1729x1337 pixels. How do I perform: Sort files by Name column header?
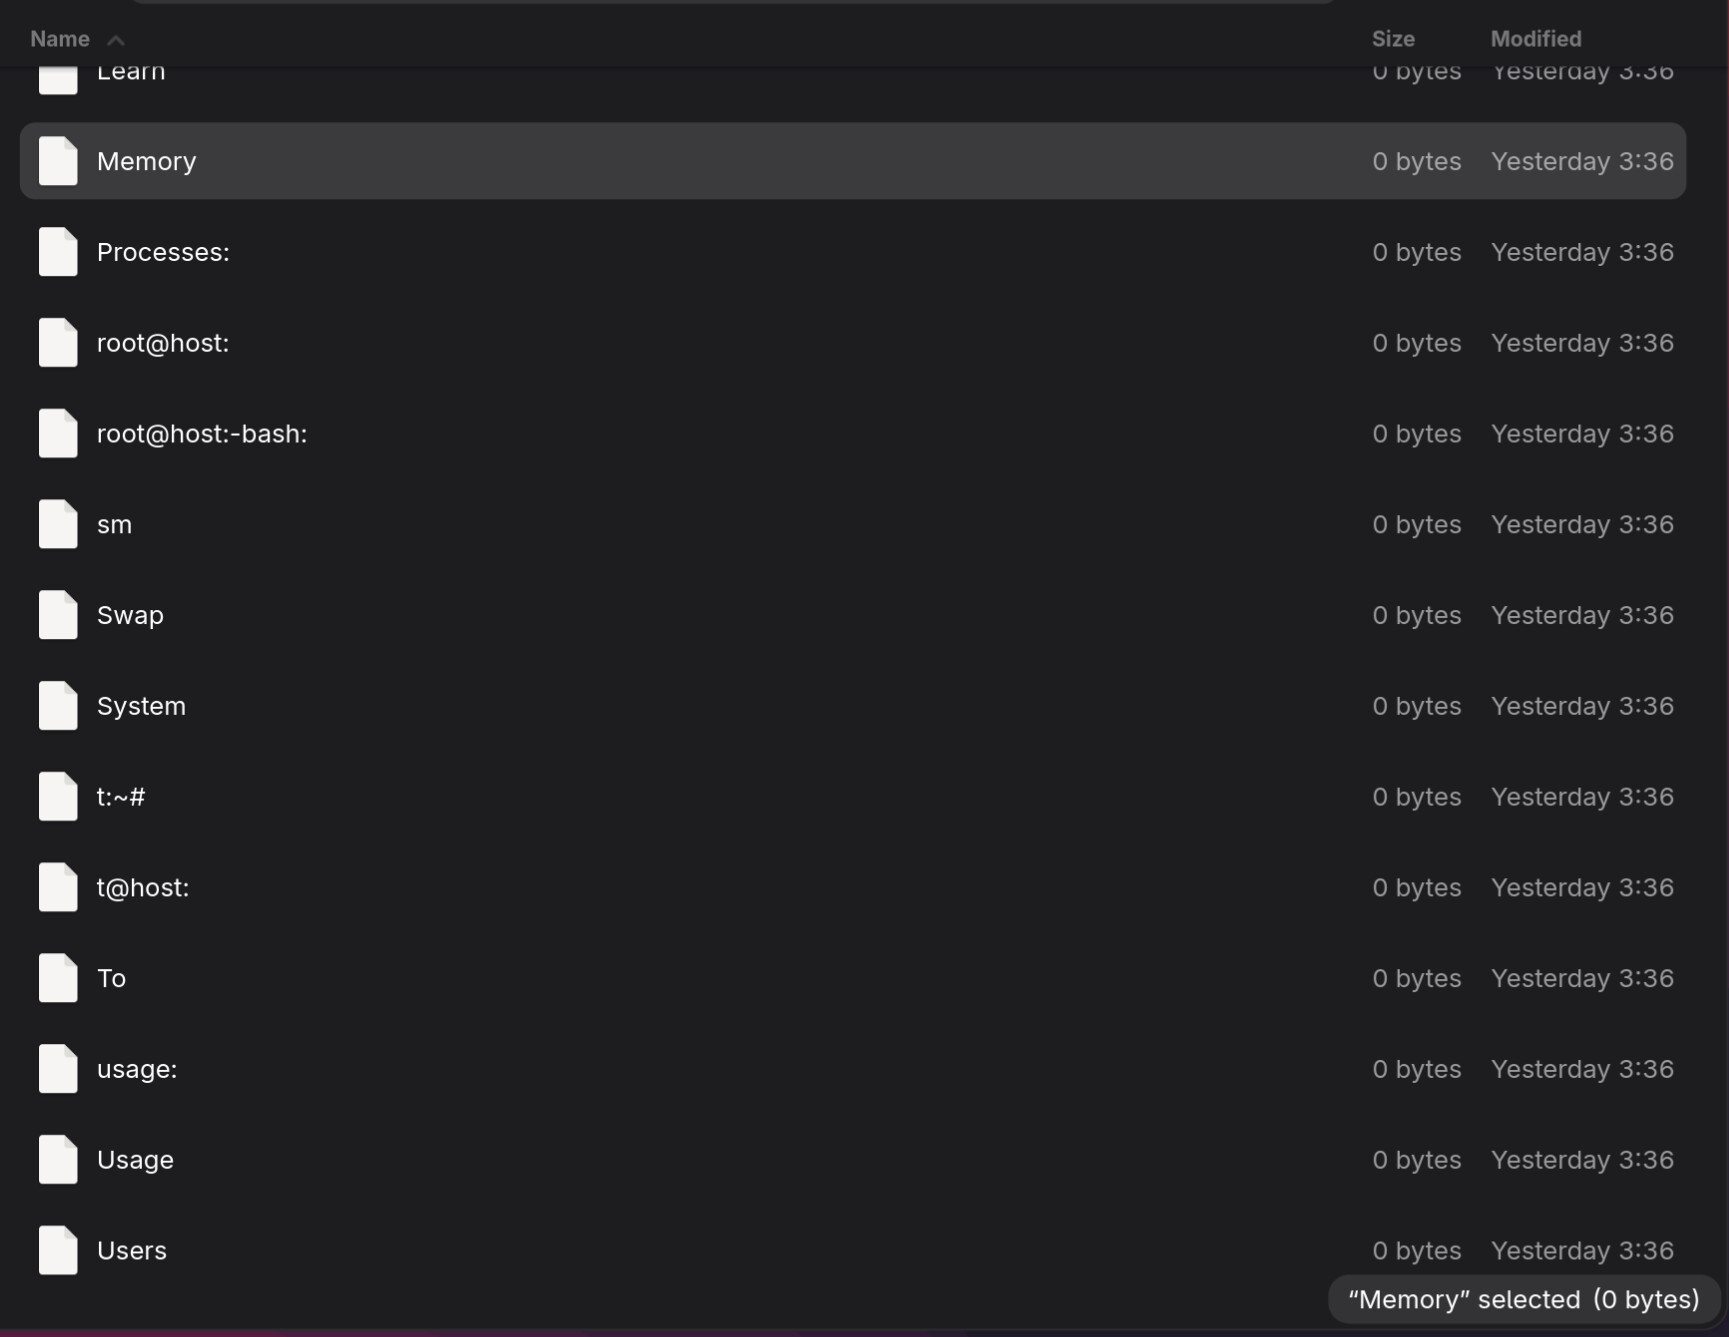tap(60, 39)
